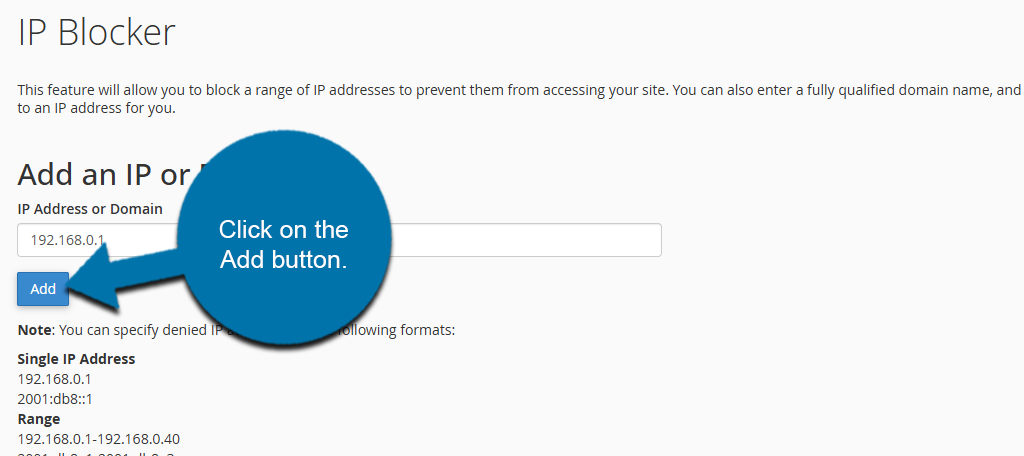Click the bold "Note" word below the Add button

coord(35,329)
